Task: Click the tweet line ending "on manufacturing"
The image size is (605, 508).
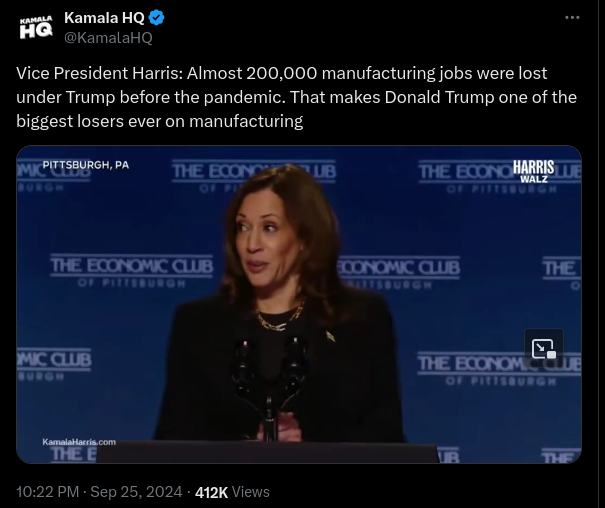Action: click(x=159, y=121)
